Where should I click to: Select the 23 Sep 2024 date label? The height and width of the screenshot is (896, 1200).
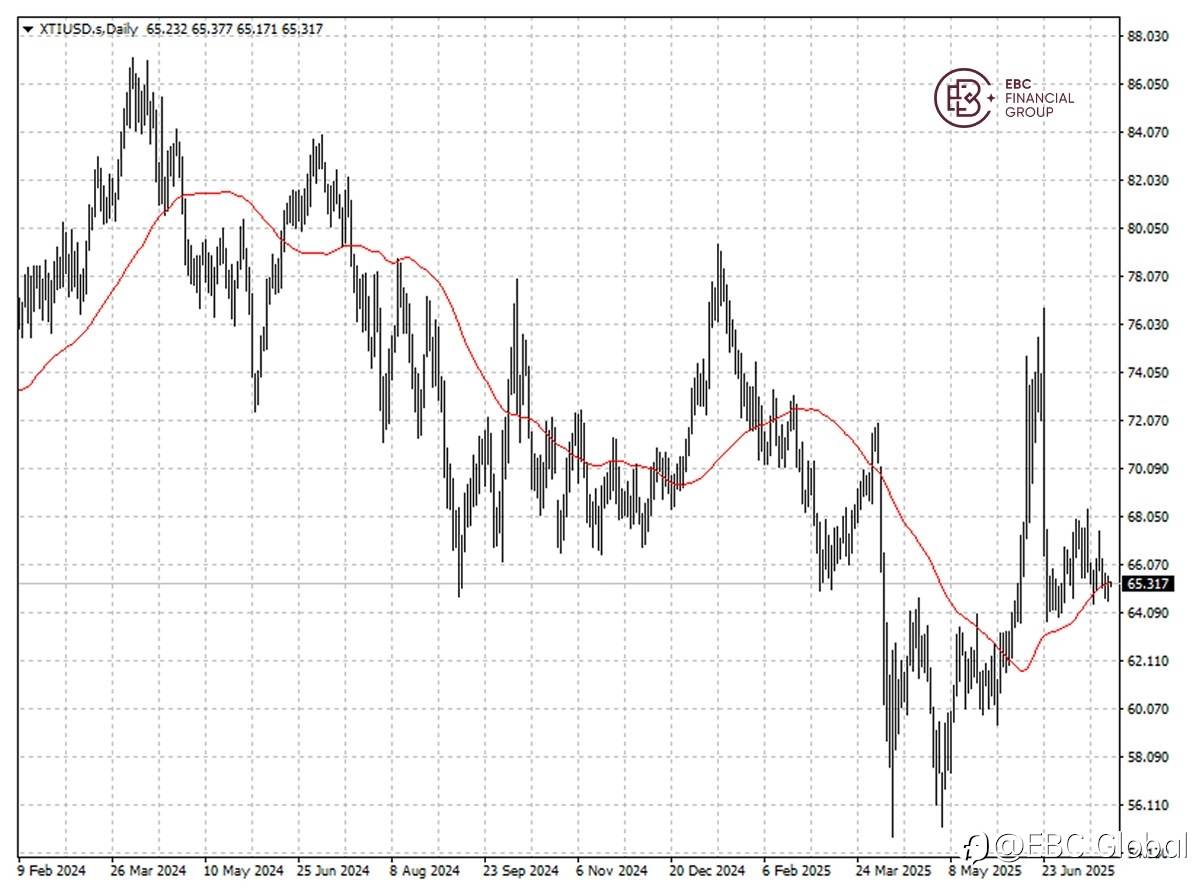pos(522,871)
